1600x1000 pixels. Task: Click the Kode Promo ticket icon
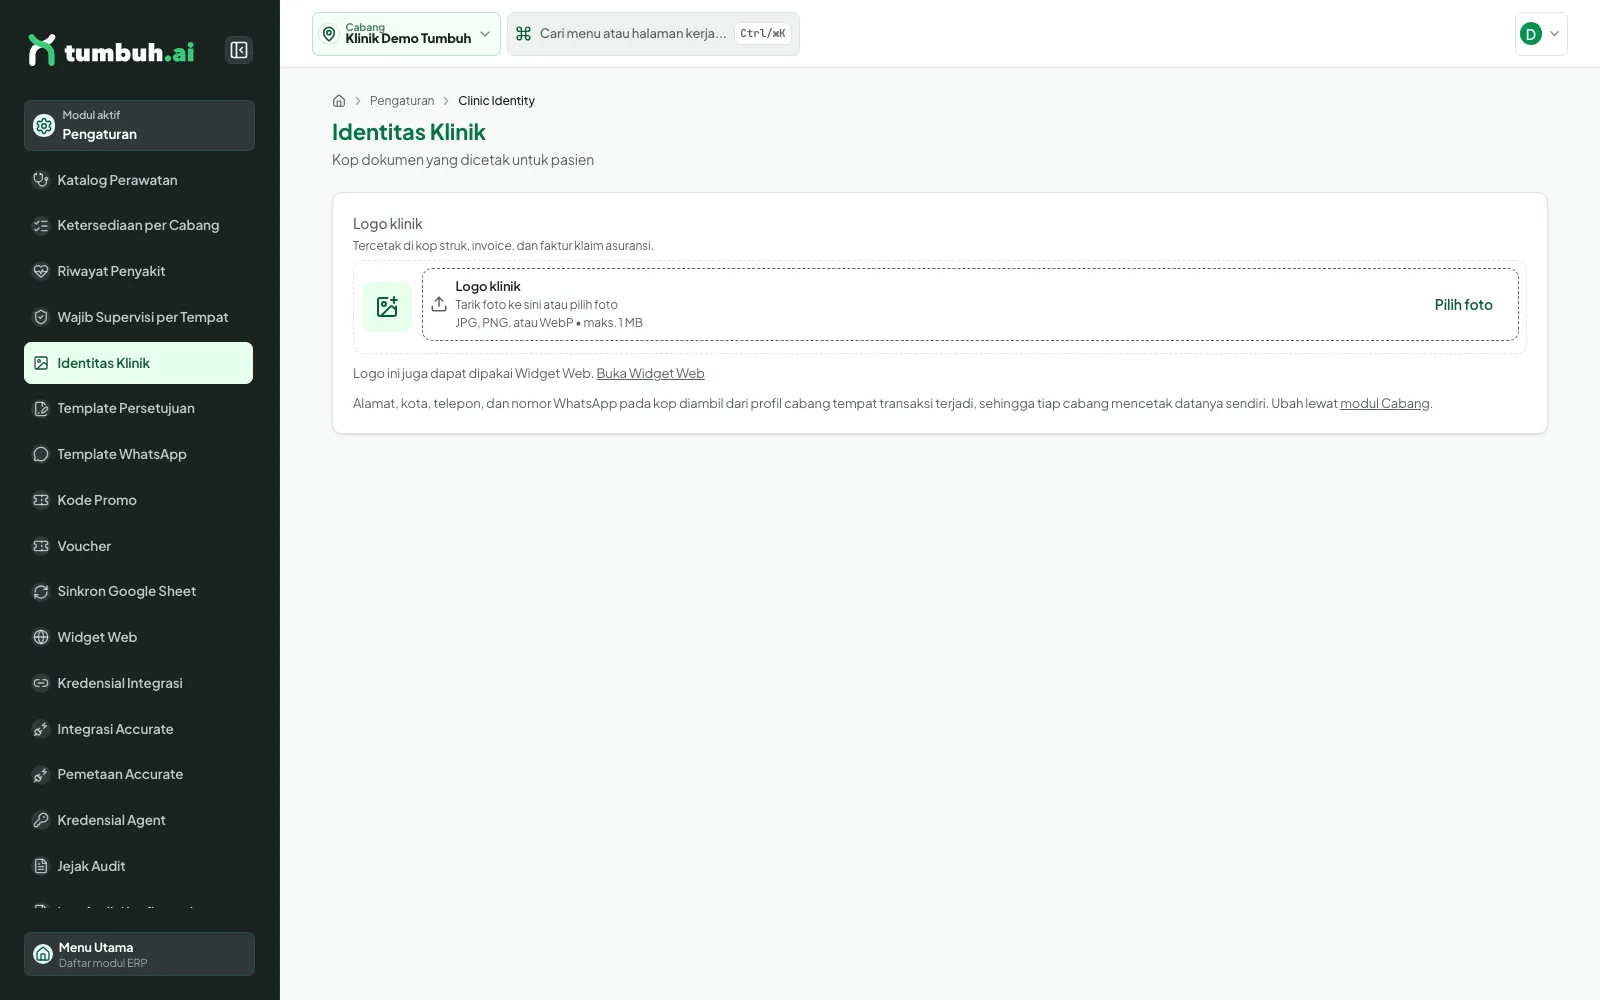(41, 500)
